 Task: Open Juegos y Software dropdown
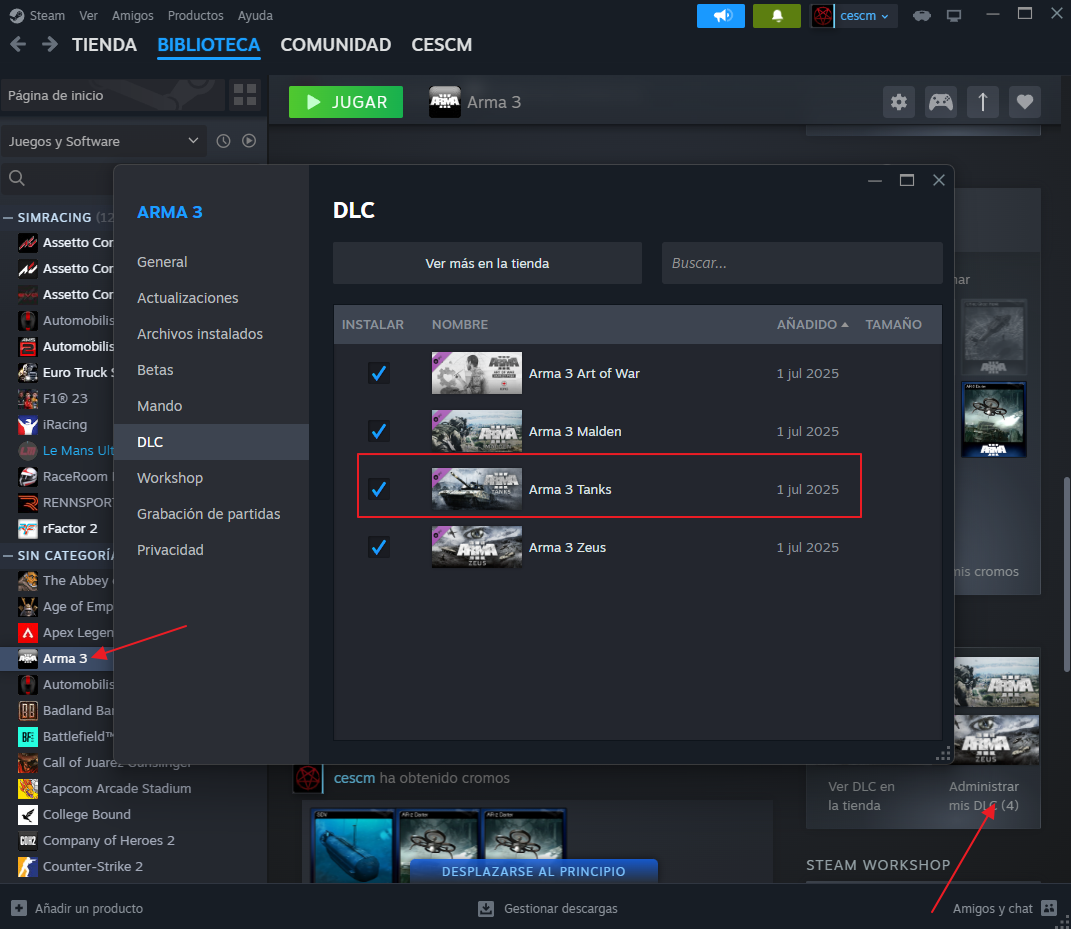pos(103,141)
